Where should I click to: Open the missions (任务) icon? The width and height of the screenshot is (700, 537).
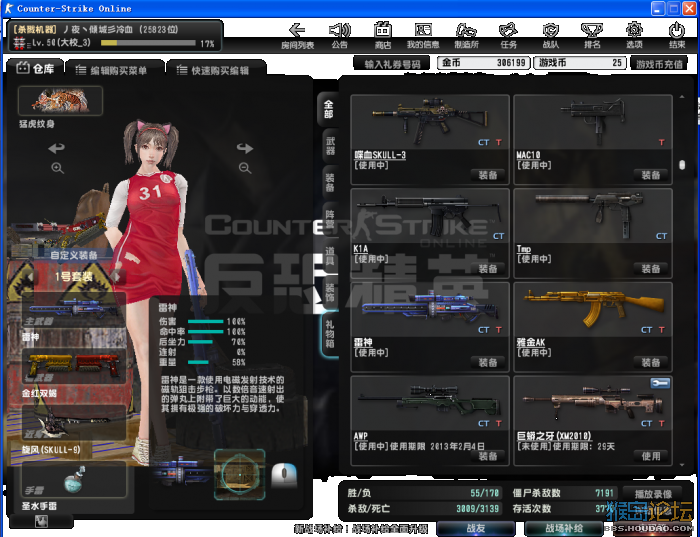tap(508, 36)
